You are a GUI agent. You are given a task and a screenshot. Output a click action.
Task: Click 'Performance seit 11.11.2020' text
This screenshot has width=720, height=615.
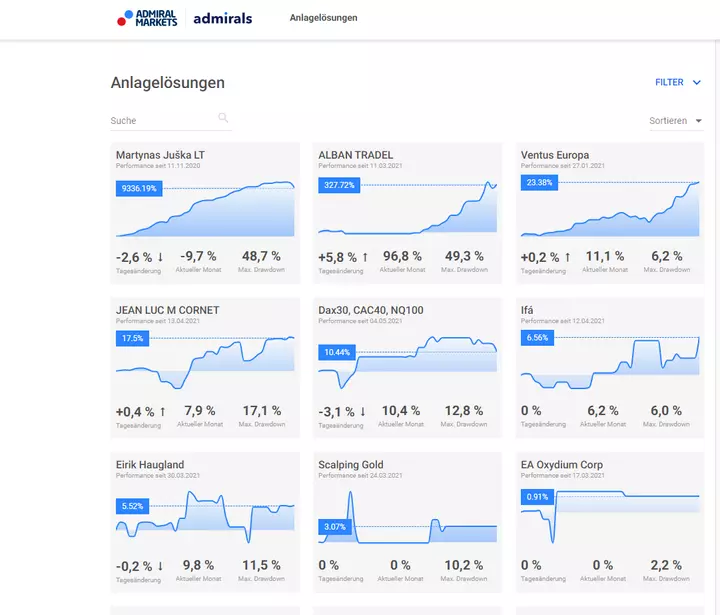coord(158,166)
